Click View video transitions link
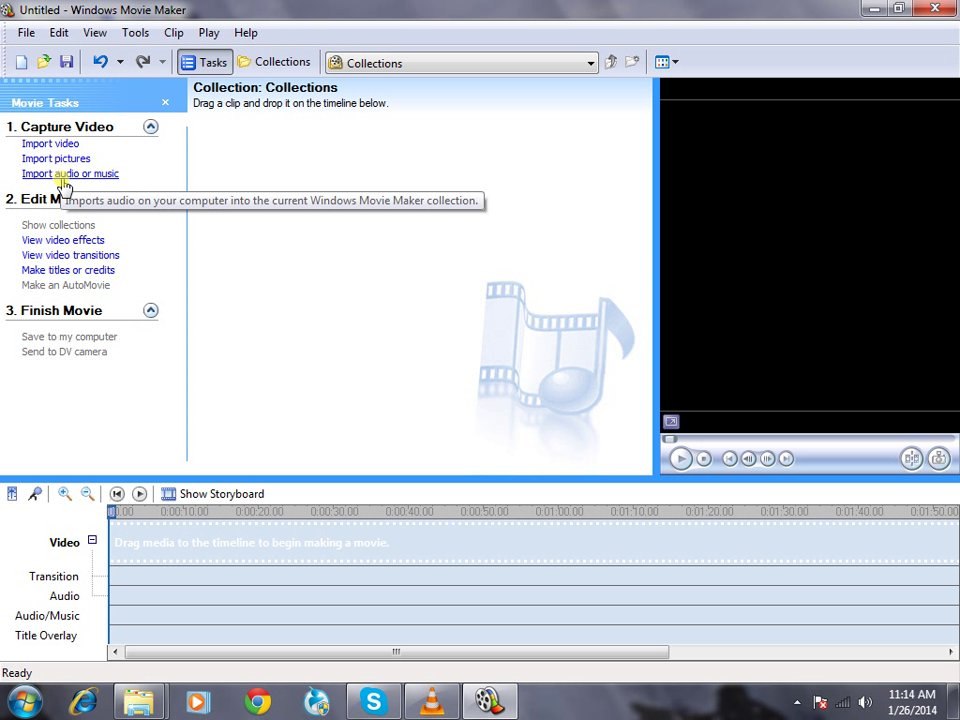Screen dimensions: 960x720 [x=70, y=255]
